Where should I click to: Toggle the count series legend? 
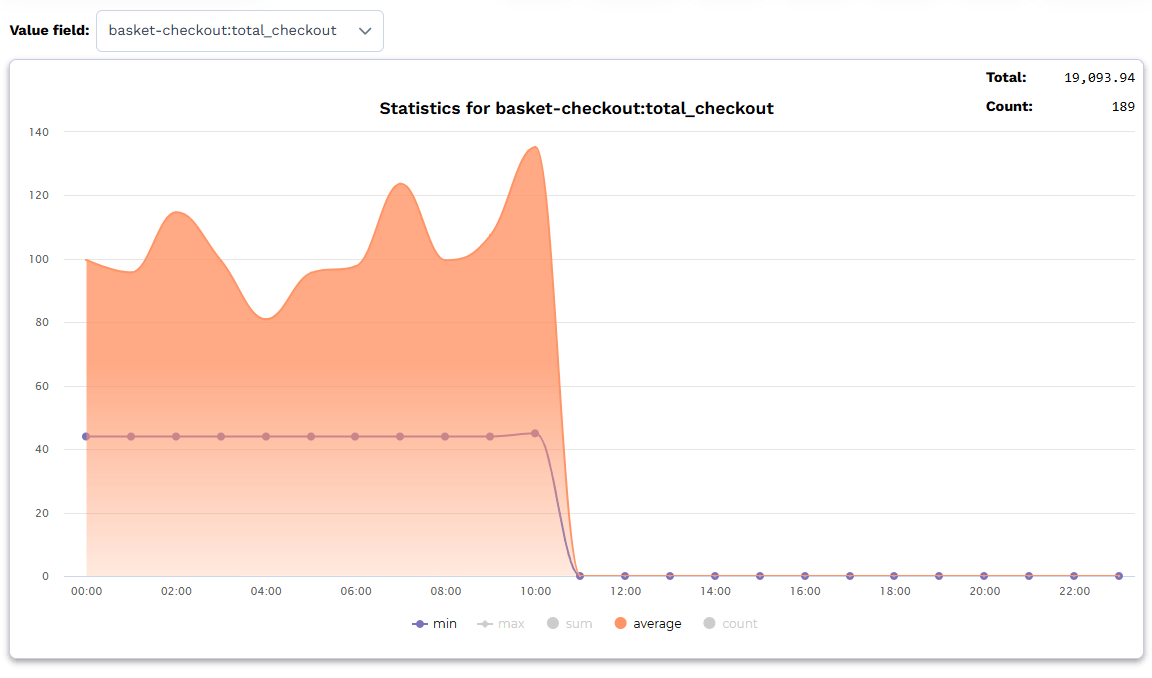730,624
